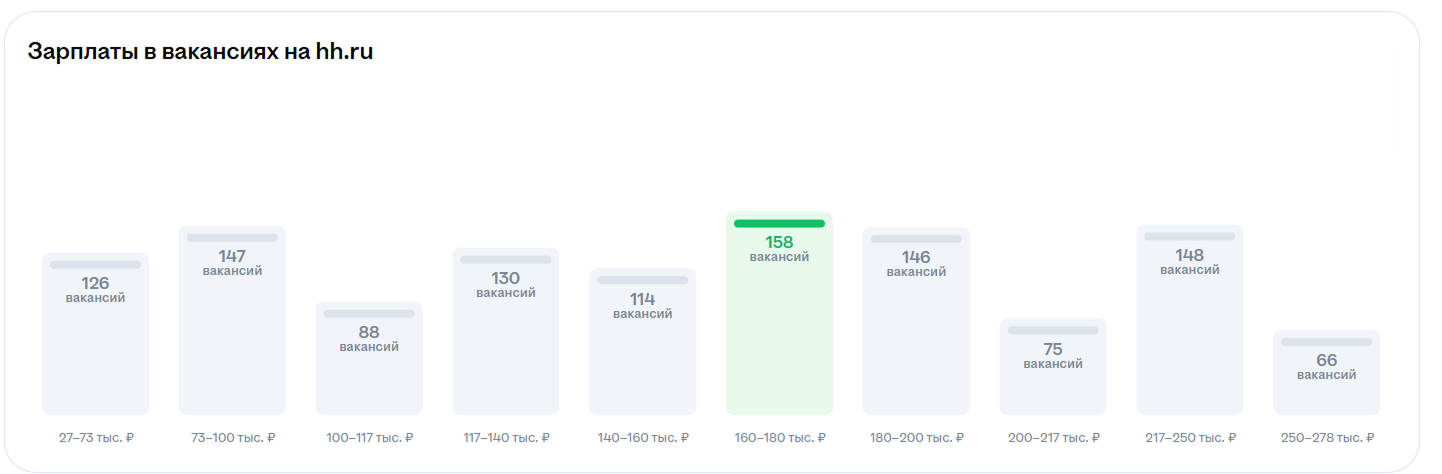Click the bar with 66 вакансий
Image resolution: width=1442 pixels, height=474 pixels.
coord(1327,372)
